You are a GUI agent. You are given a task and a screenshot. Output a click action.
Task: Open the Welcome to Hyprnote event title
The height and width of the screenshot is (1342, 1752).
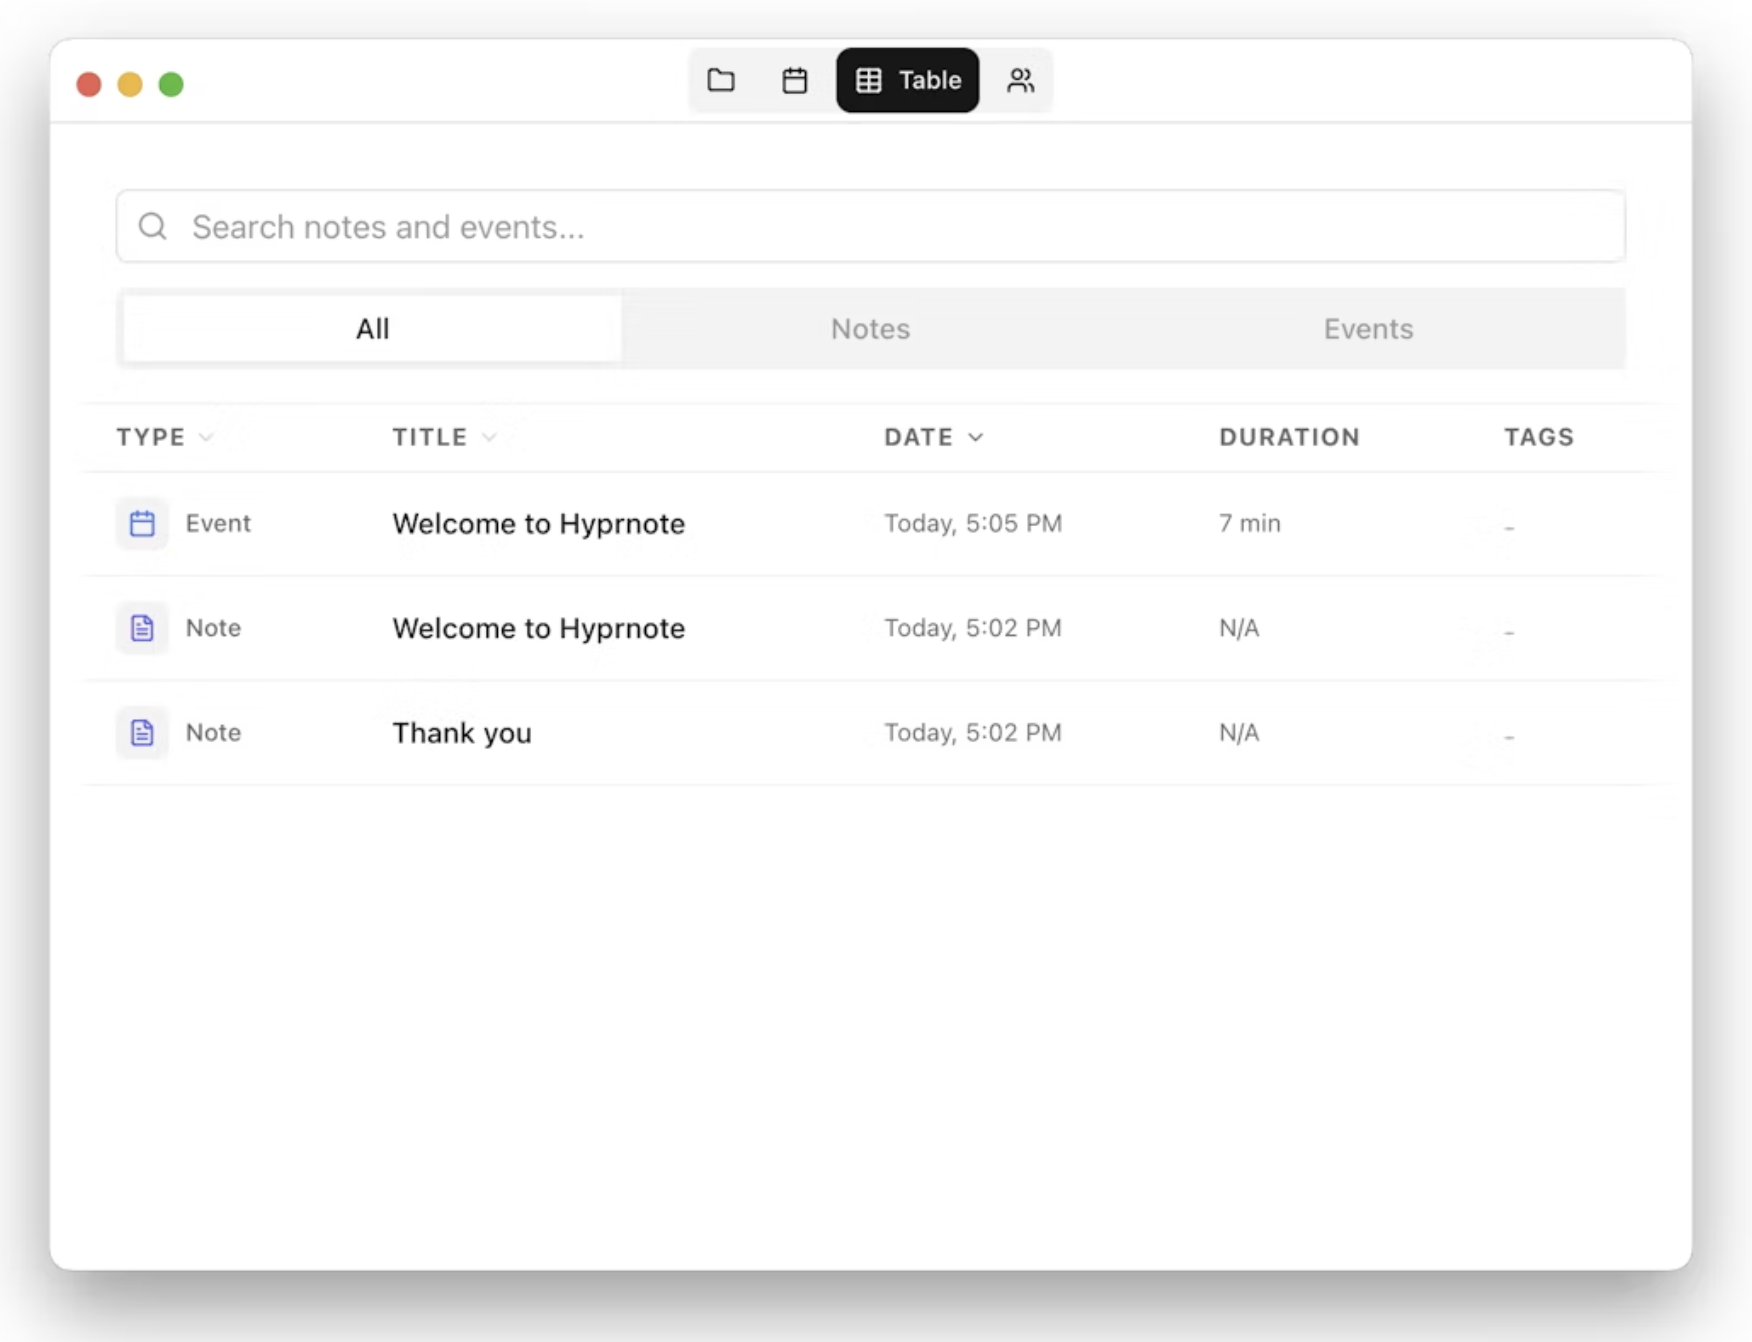click(x=538, y=523)
